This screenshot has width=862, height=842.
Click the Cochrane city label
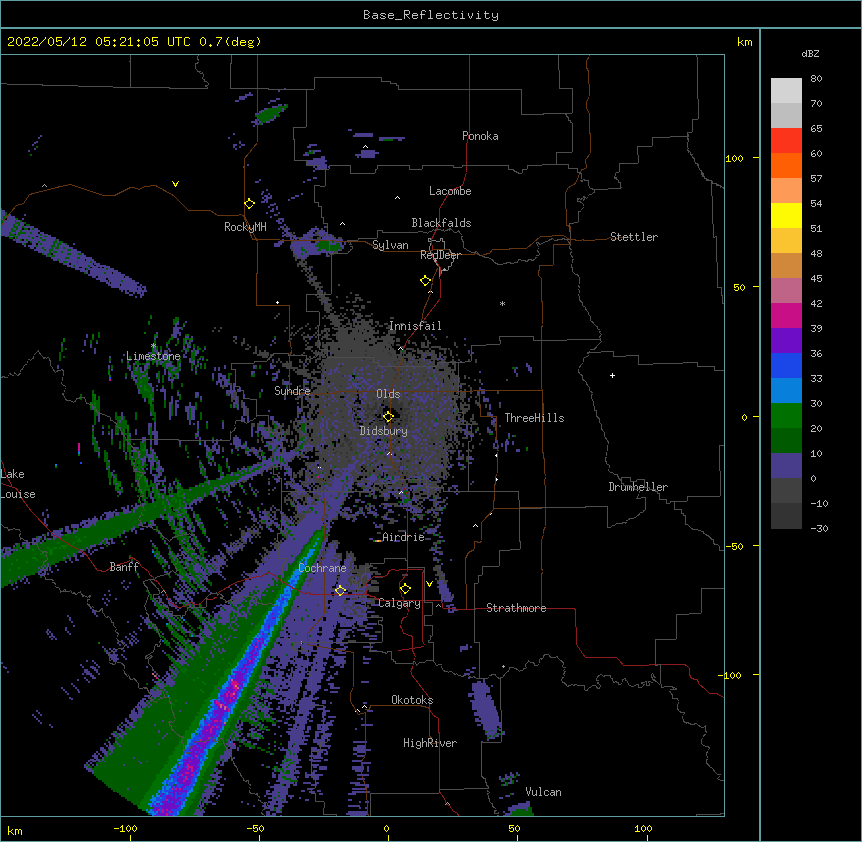point(322,568)
